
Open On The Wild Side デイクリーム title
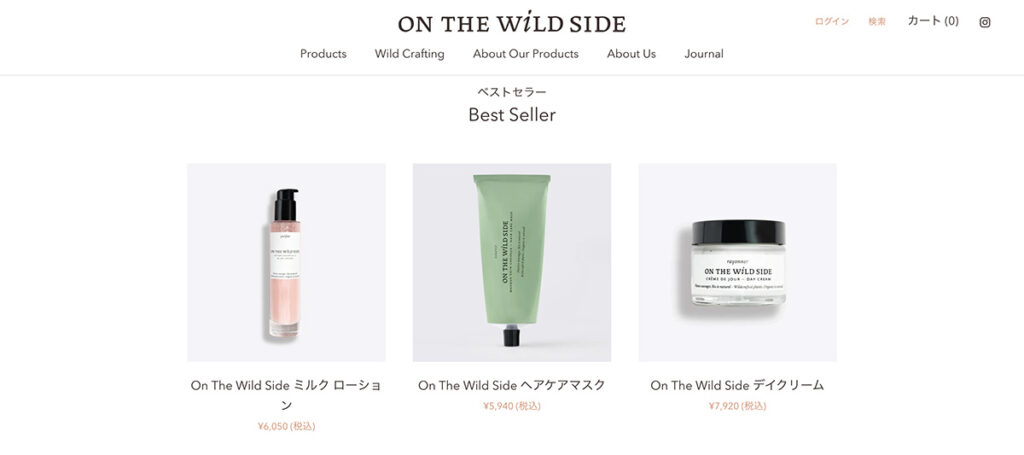coord(737,385)
